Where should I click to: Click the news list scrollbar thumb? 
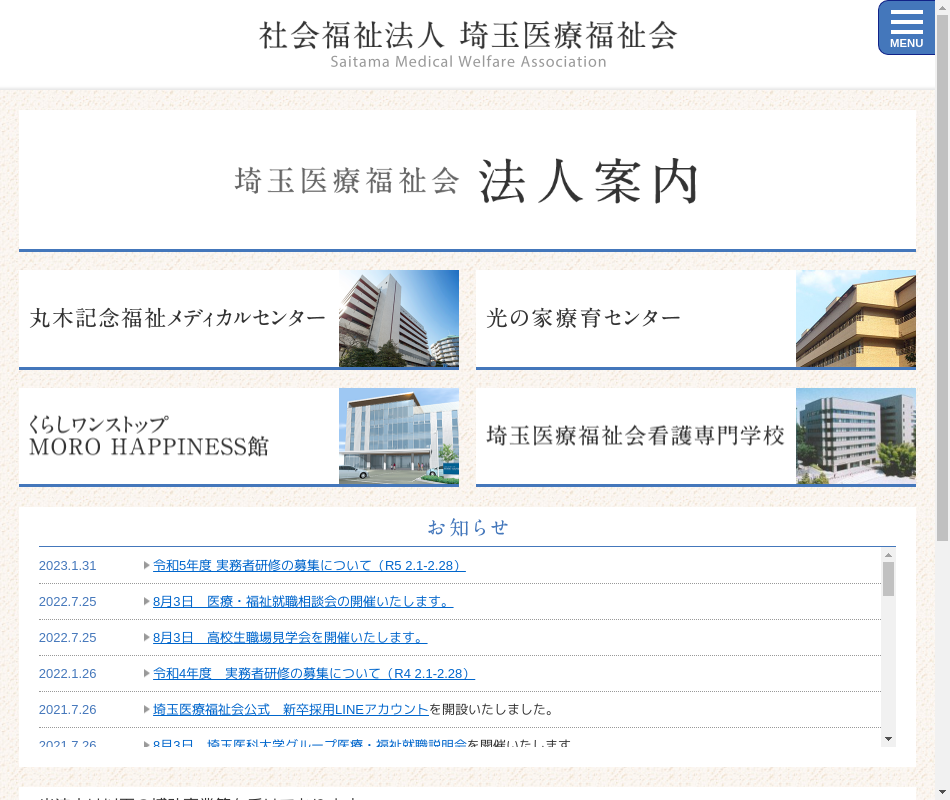[x=888, y=579]
